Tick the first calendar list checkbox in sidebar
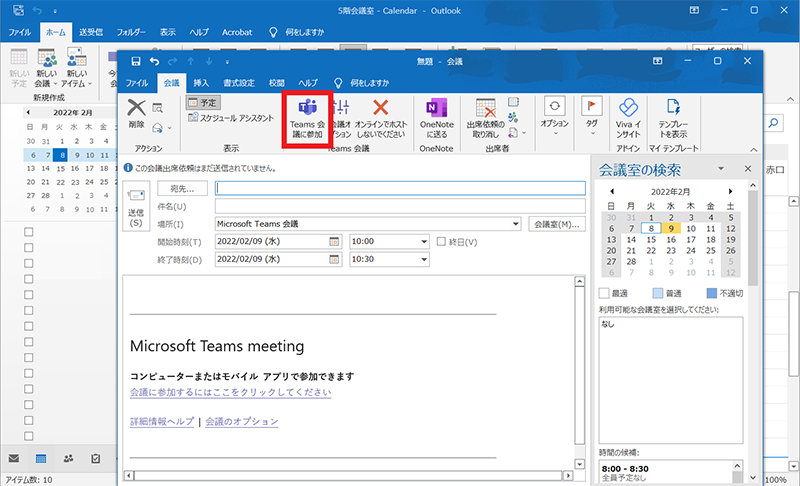 (29, 232)
